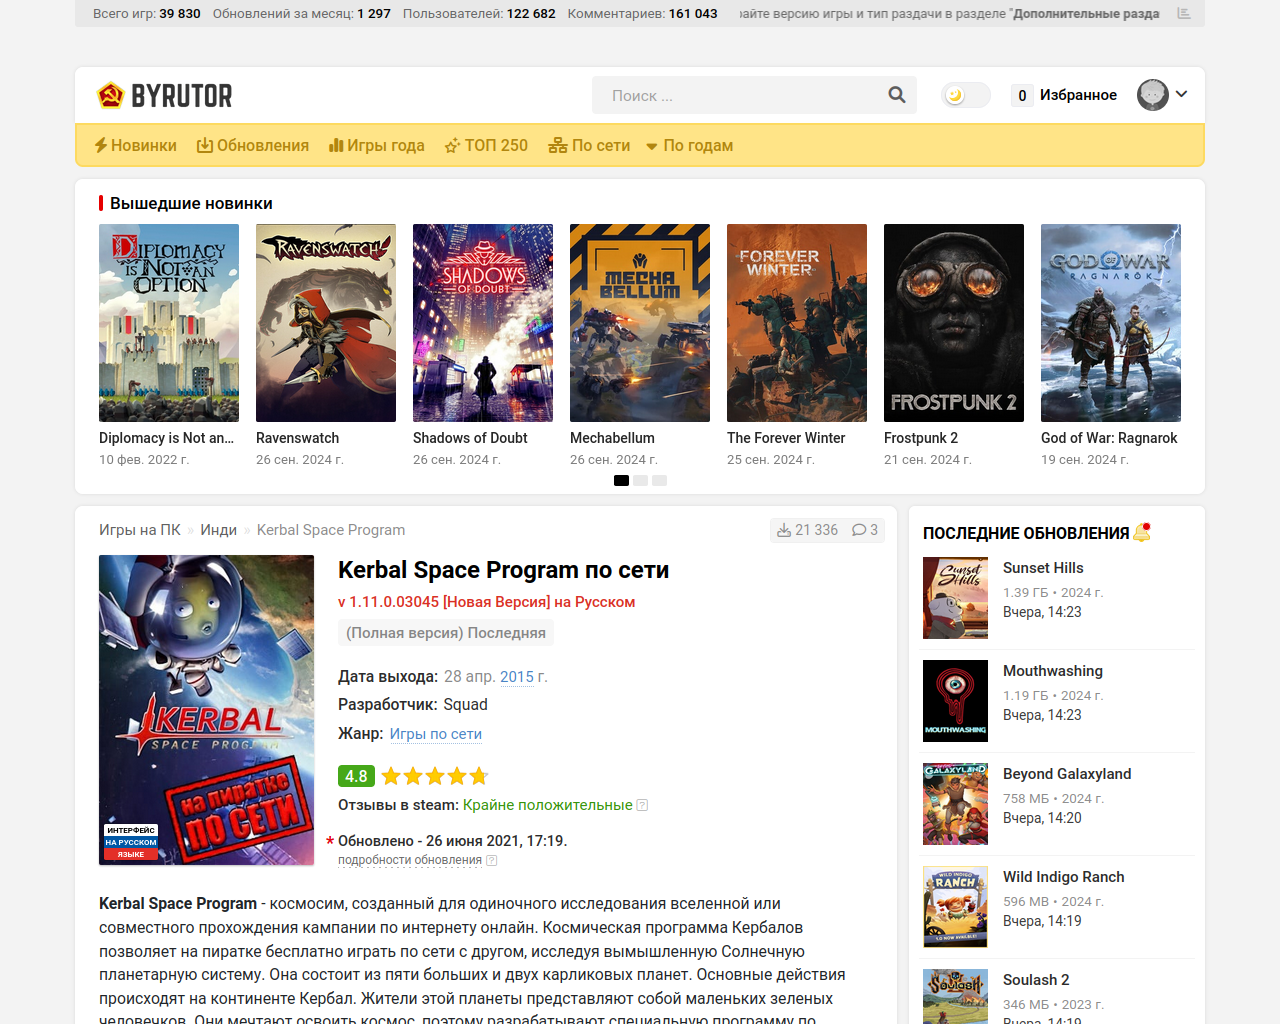
Task: Click the favorites count badge
Action: click(x=1022, y=95)
